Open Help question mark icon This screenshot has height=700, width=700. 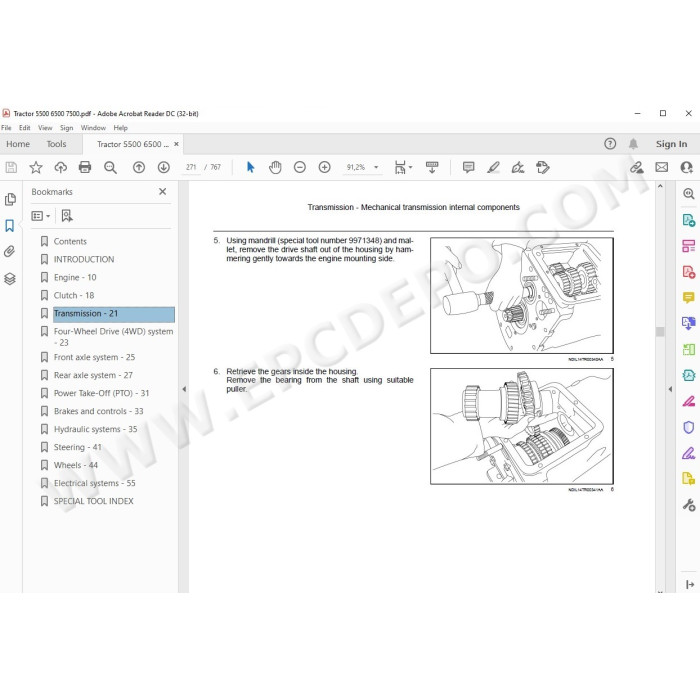(610, 144)
